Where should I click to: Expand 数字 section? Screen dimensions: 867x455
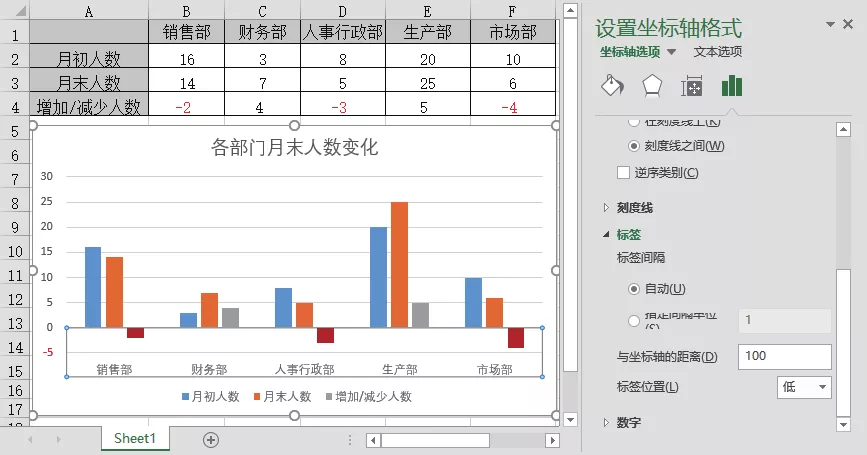click(607, 423)
